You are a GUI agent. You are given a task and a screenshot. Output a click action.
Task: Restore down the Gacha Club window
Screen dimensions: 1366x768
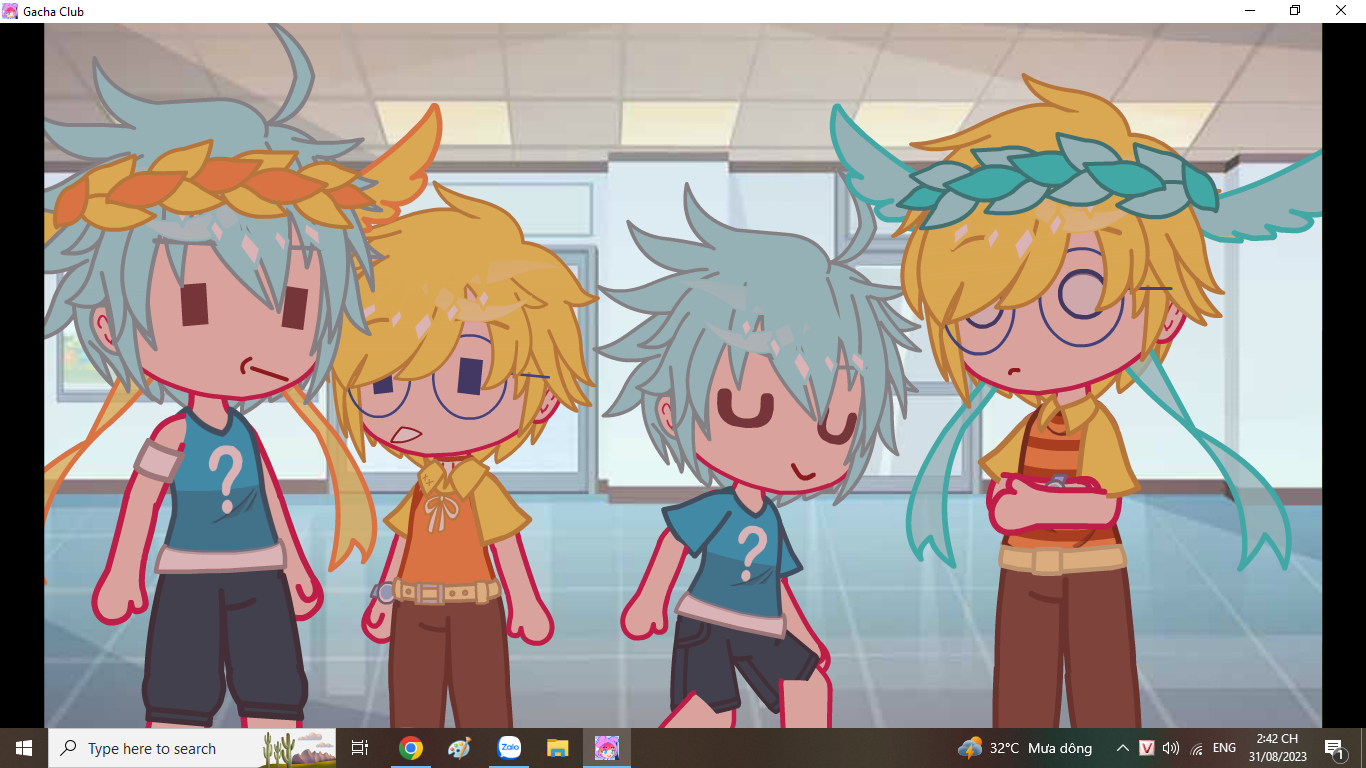pyautogui.click(x=1295, y=11)
